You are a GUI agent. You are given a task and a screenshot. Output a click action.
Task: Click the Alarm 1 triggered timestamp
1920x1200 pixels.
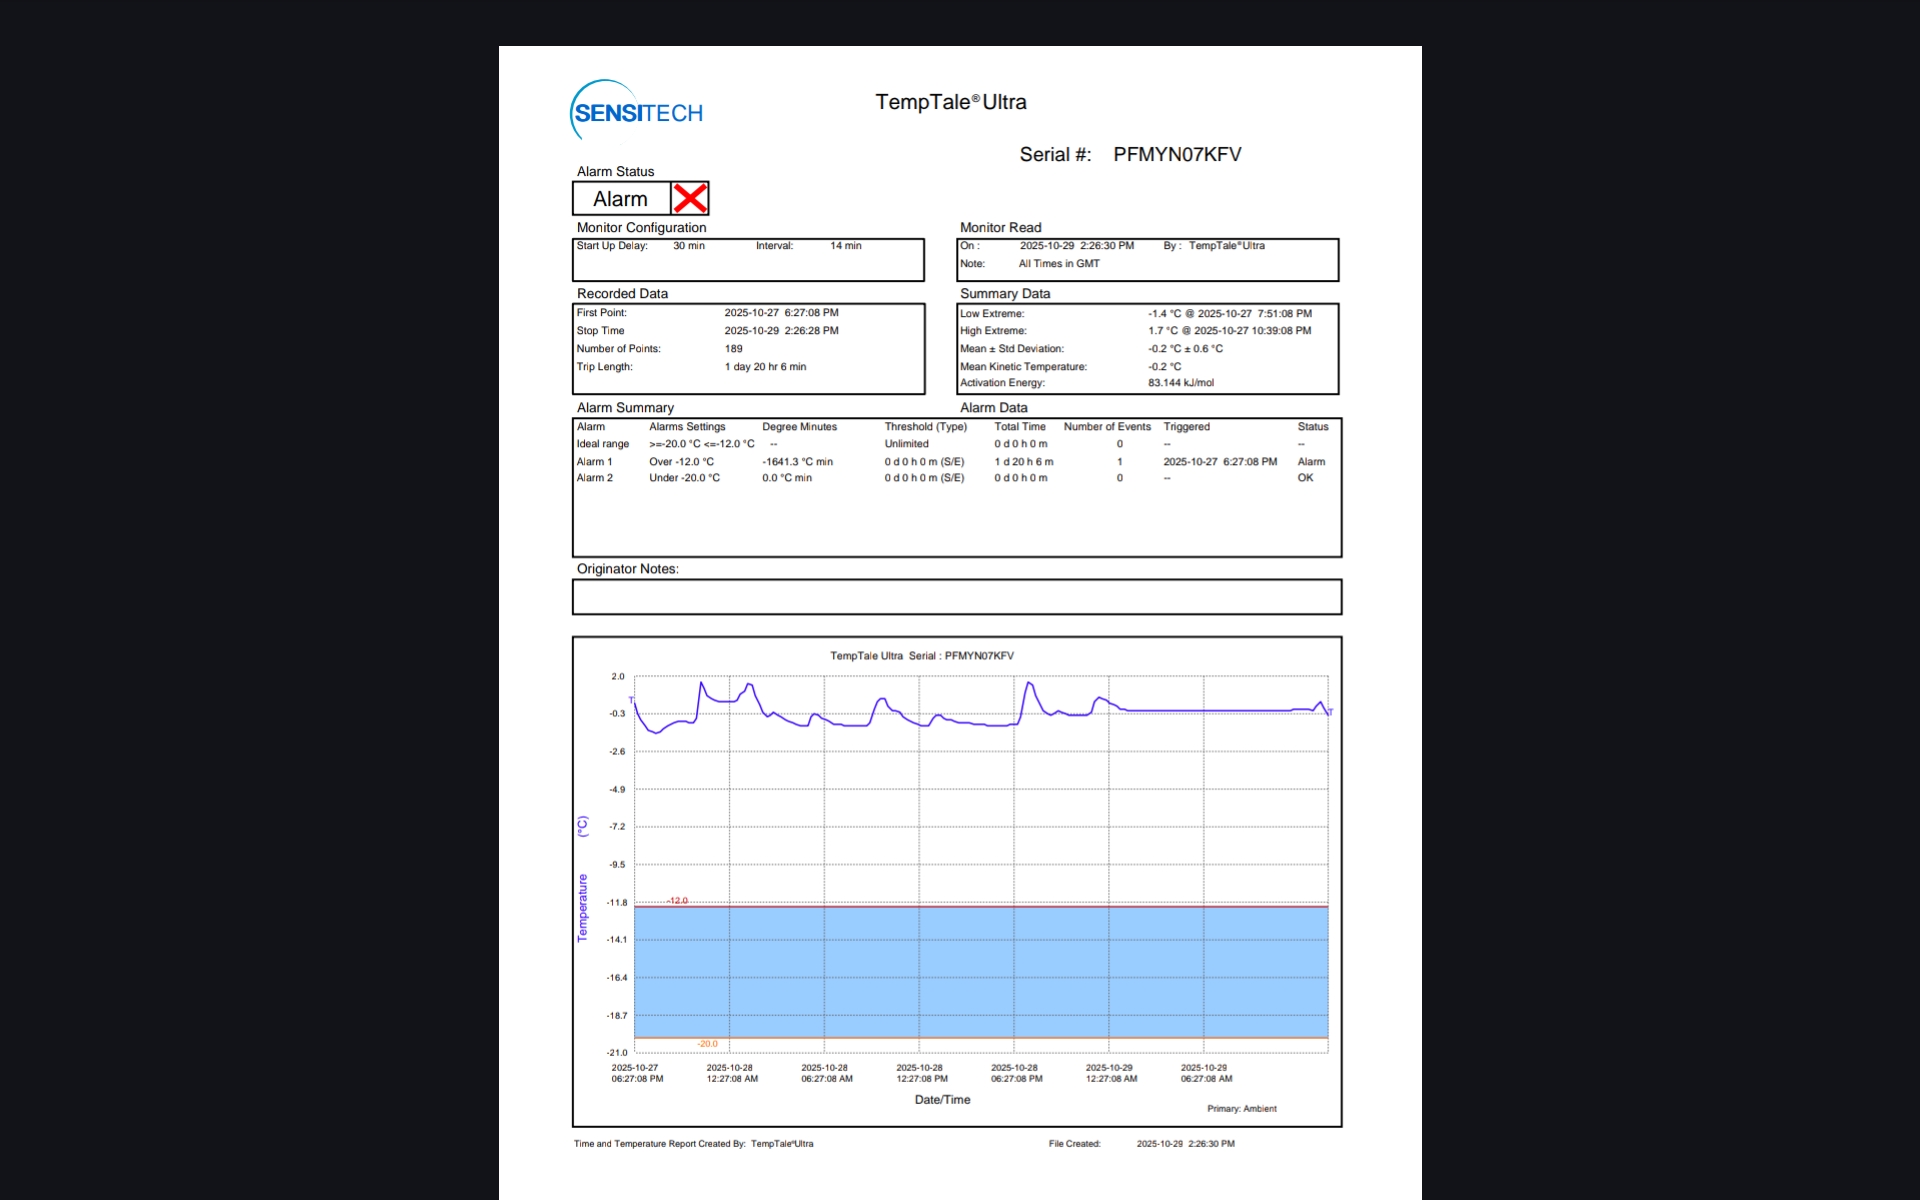1219,462
